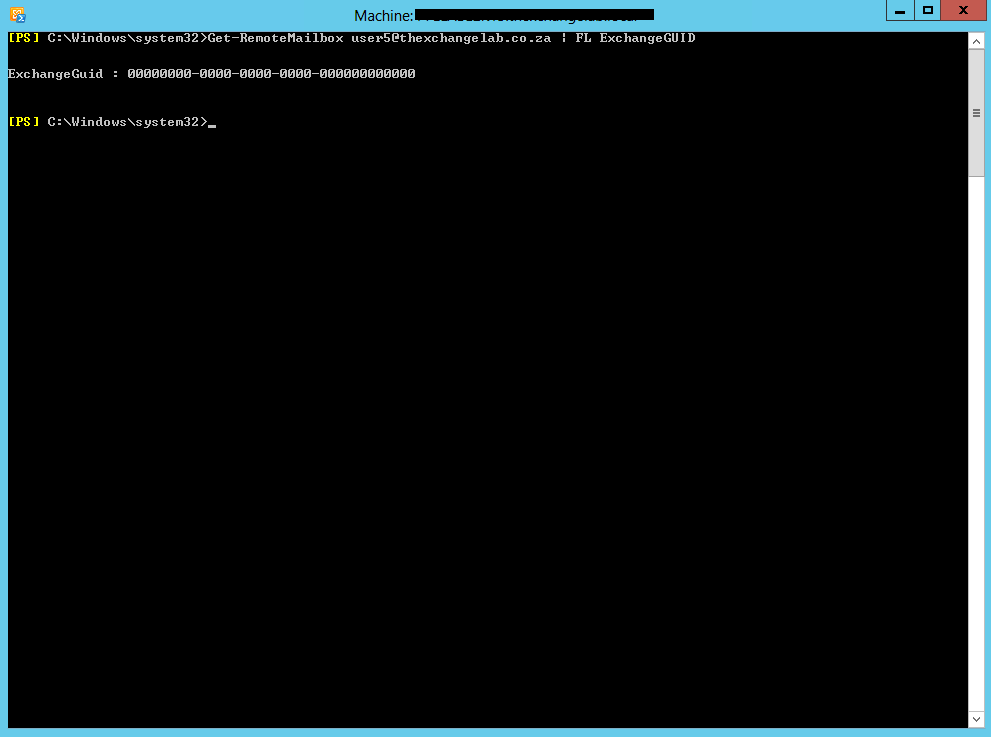Click the FL ExchangeGUID parameter text

click(x=635, y=38)
